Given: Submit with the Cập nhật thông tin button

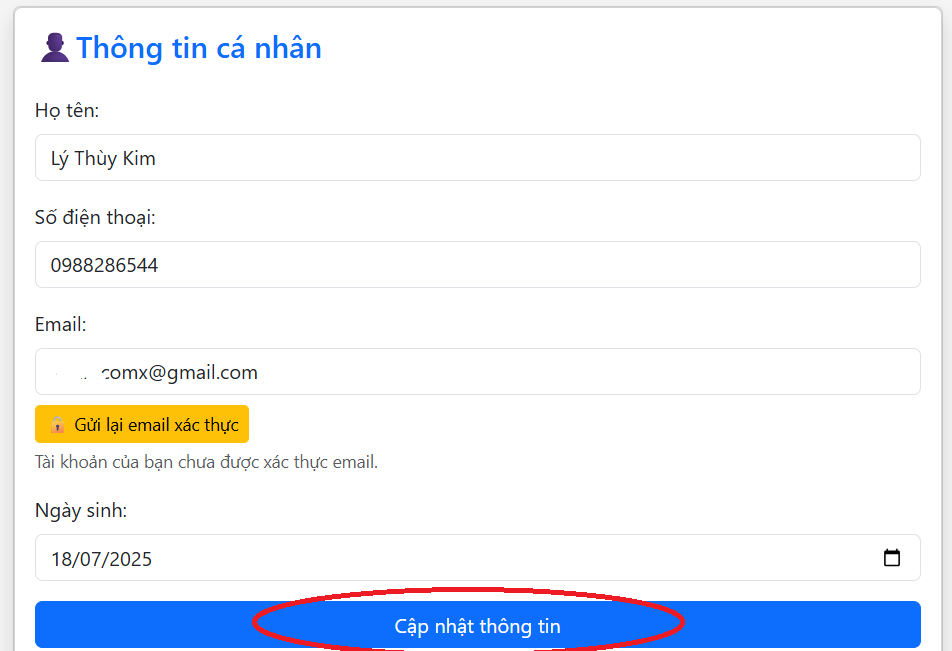Looking at the screenshot, I should (477, 626).
